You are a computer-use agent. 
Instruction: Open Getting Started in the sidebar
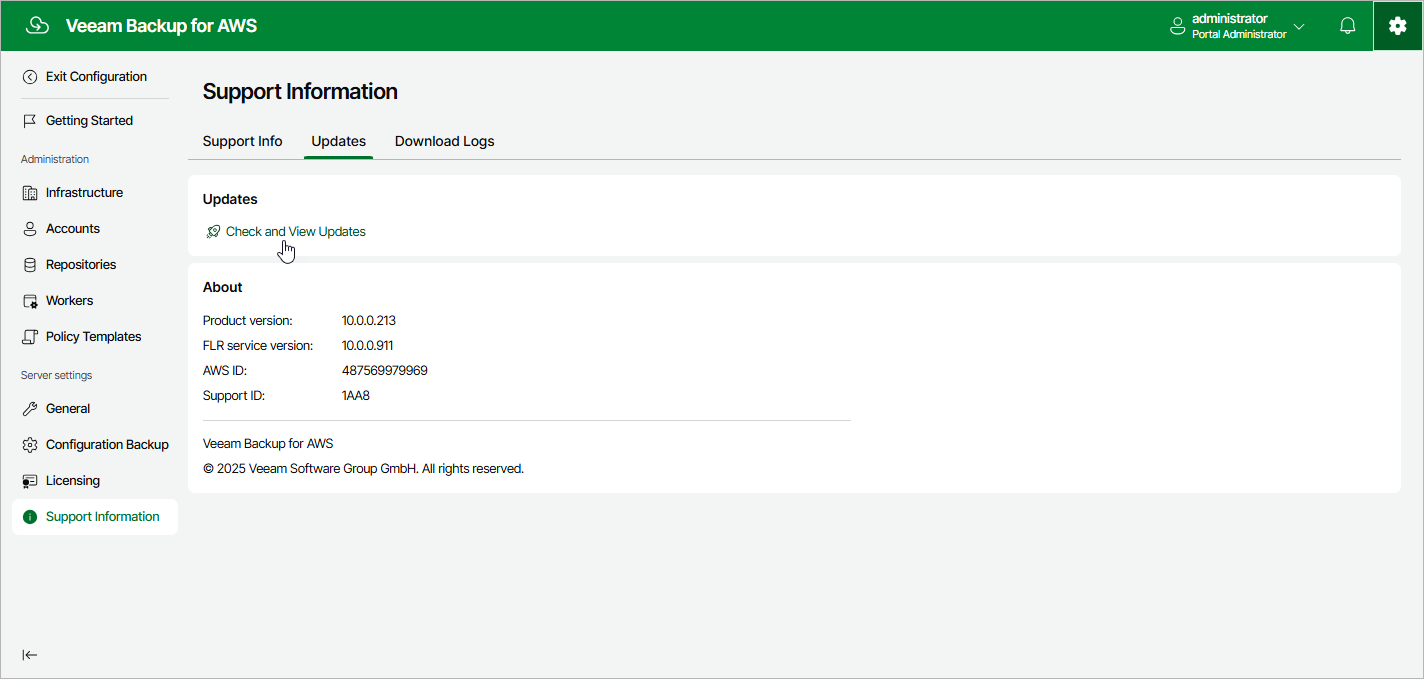coord(89,121)
